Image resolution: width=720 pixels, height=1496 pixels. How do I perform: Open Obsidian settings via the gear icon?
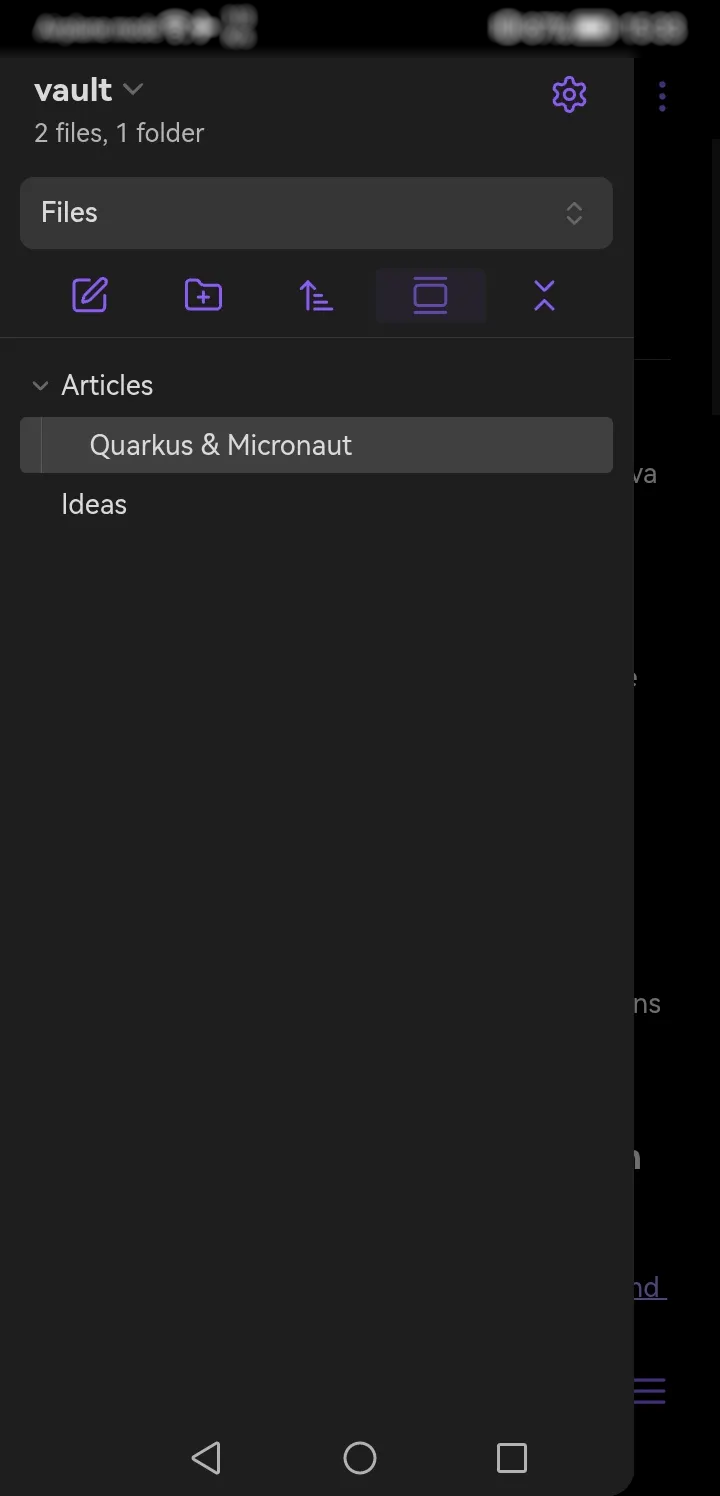[568, 94]
